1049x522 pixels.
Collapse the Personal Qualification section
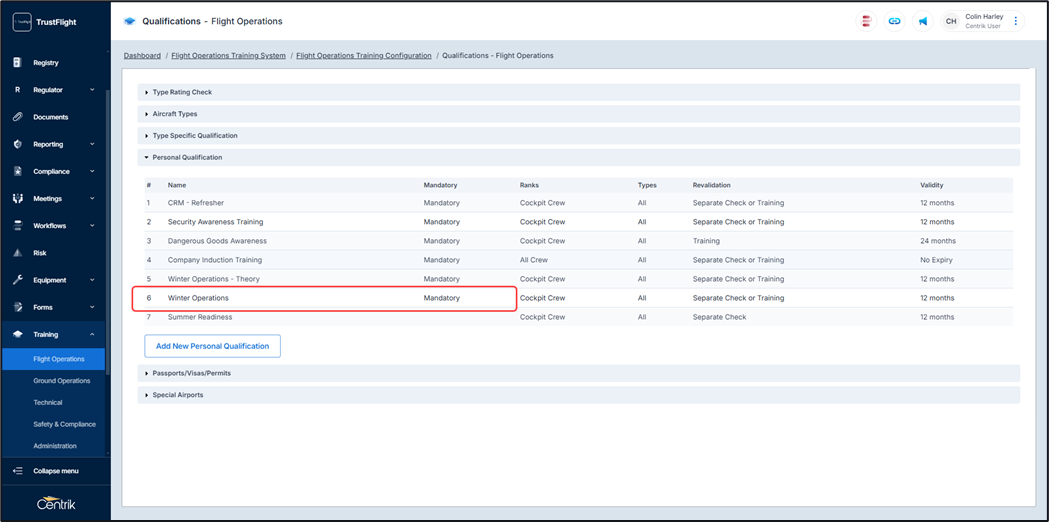click(187, 157)
